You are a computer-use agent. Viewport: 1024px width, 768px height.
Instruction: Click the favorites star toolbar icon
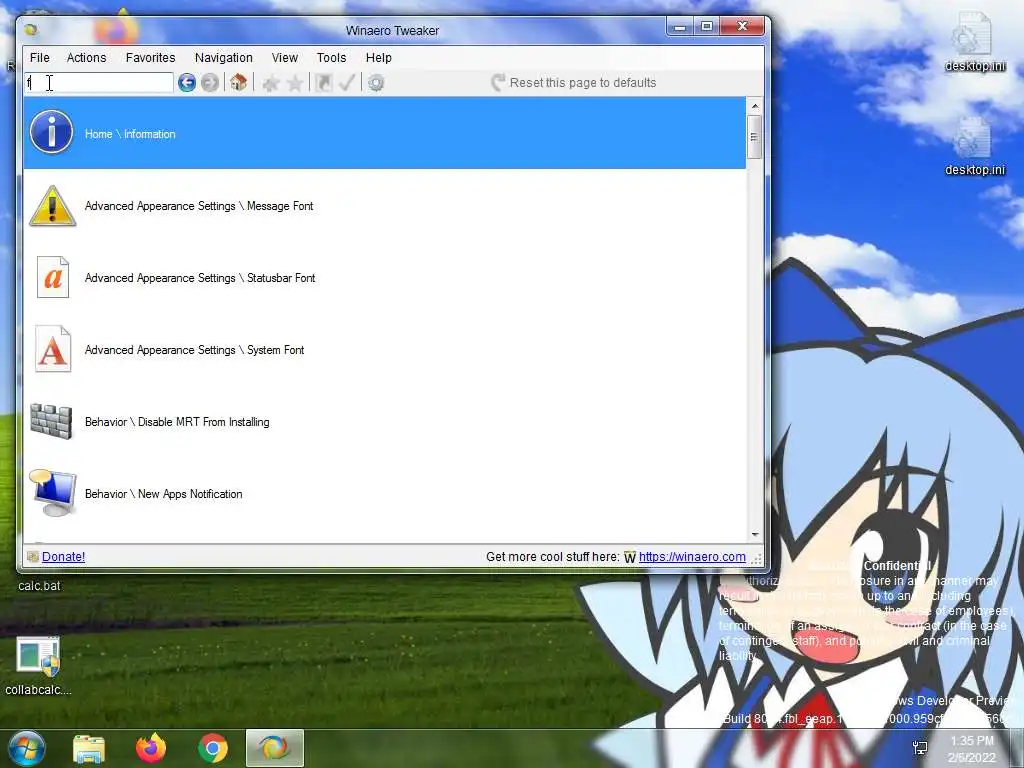click(x=295, y=83)
